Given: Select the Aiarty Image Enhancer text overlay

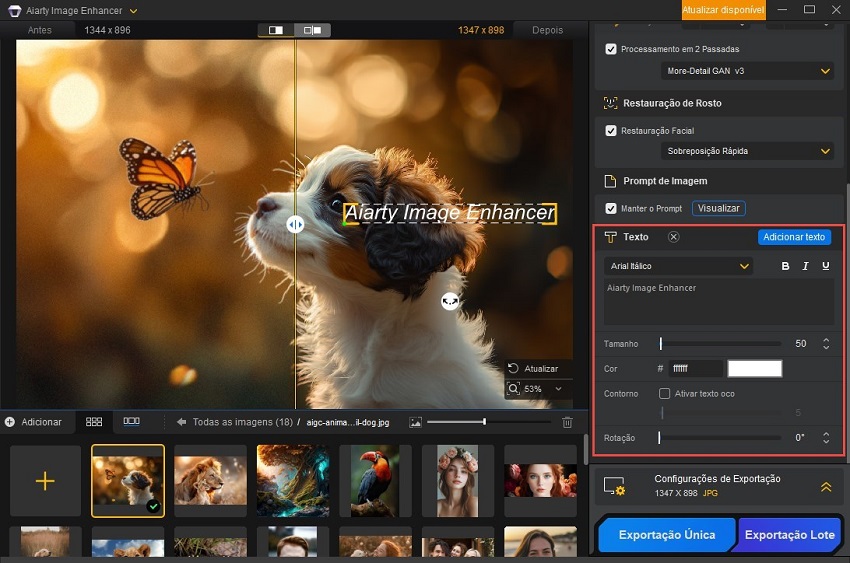Looking at the screenshot, I should tap(449, 213).
